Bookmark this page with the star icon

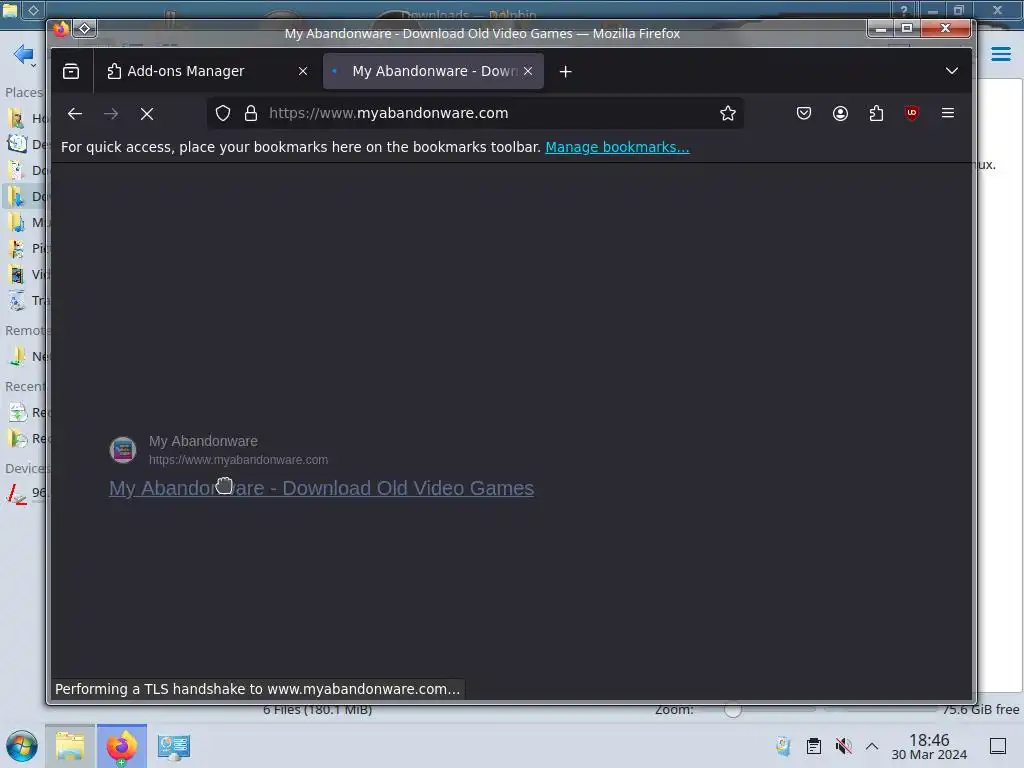[728, 114]
